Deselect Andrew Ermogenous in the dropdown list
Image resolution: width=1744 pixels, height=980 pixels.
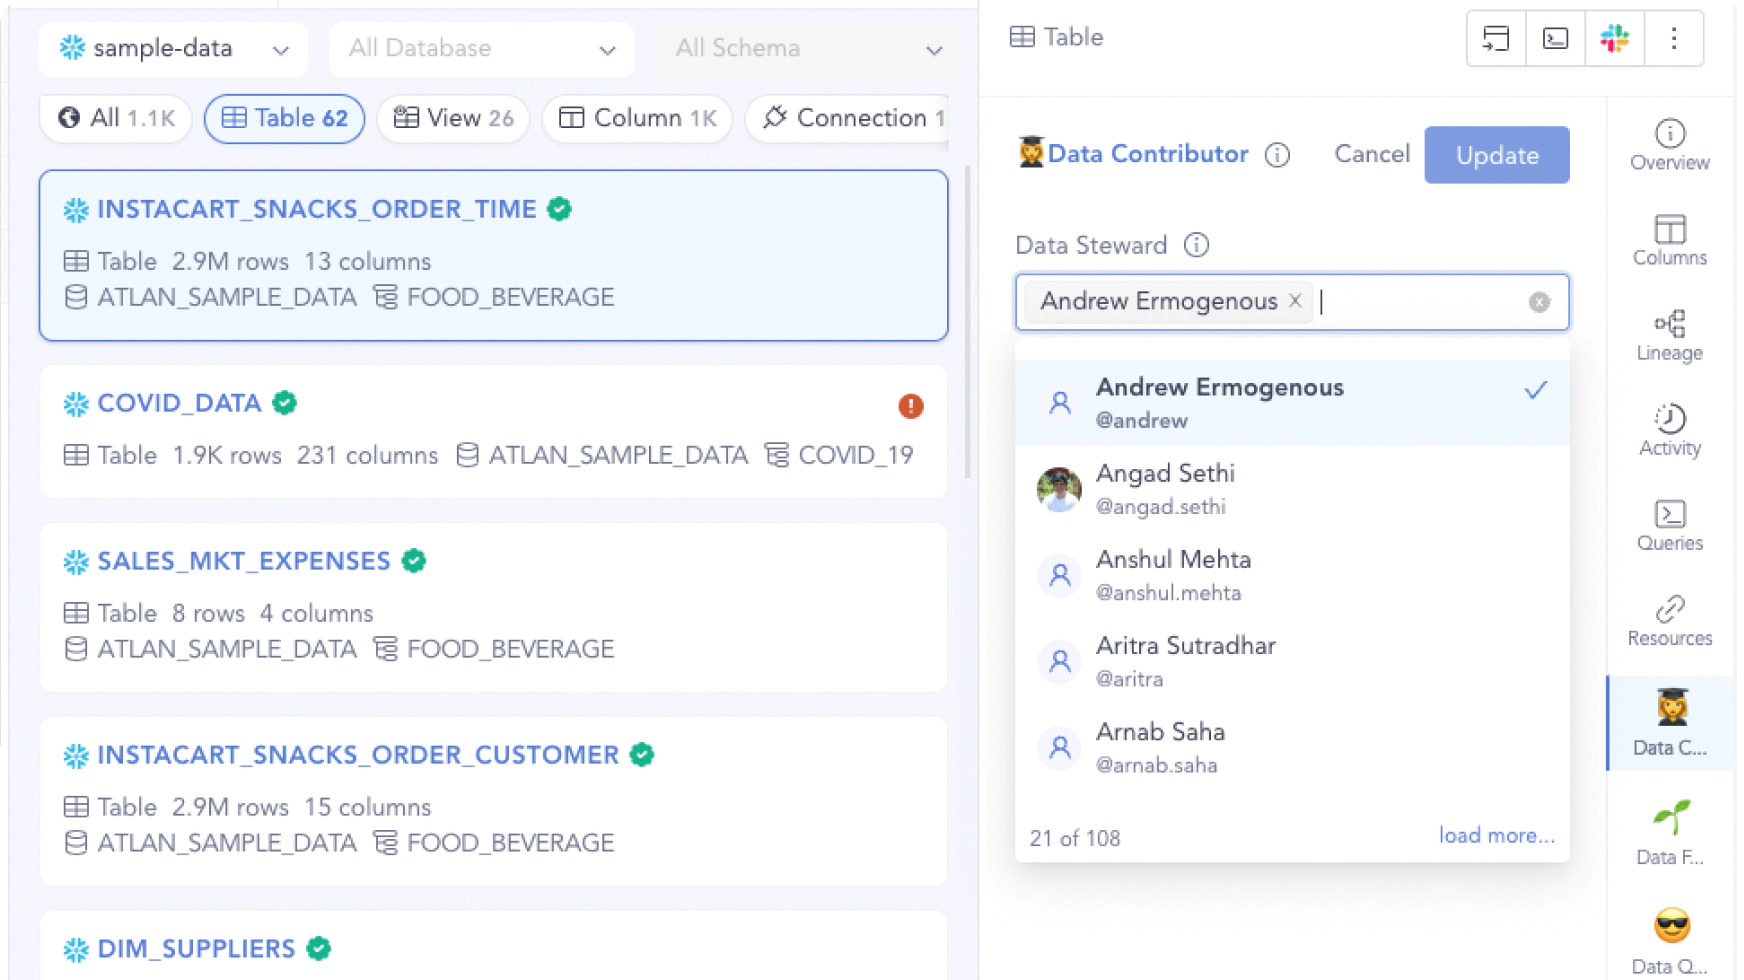tap(1291, 403)
